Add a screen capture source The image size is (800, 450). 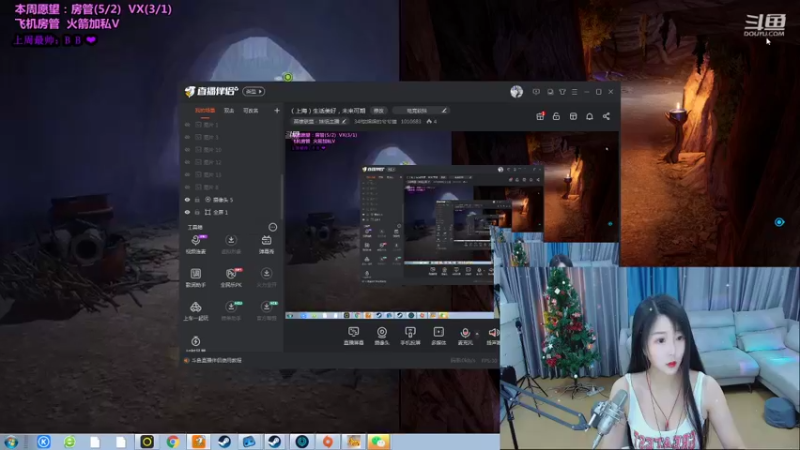354,336
